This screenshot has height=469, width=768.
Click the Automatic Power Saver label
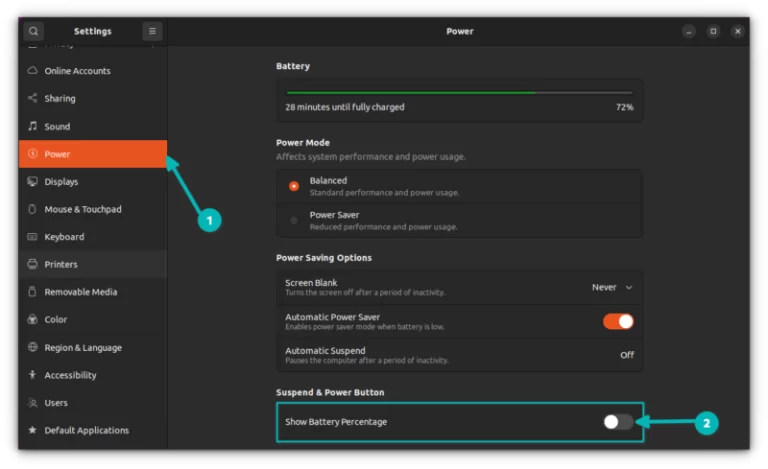[x=333, y=317]
